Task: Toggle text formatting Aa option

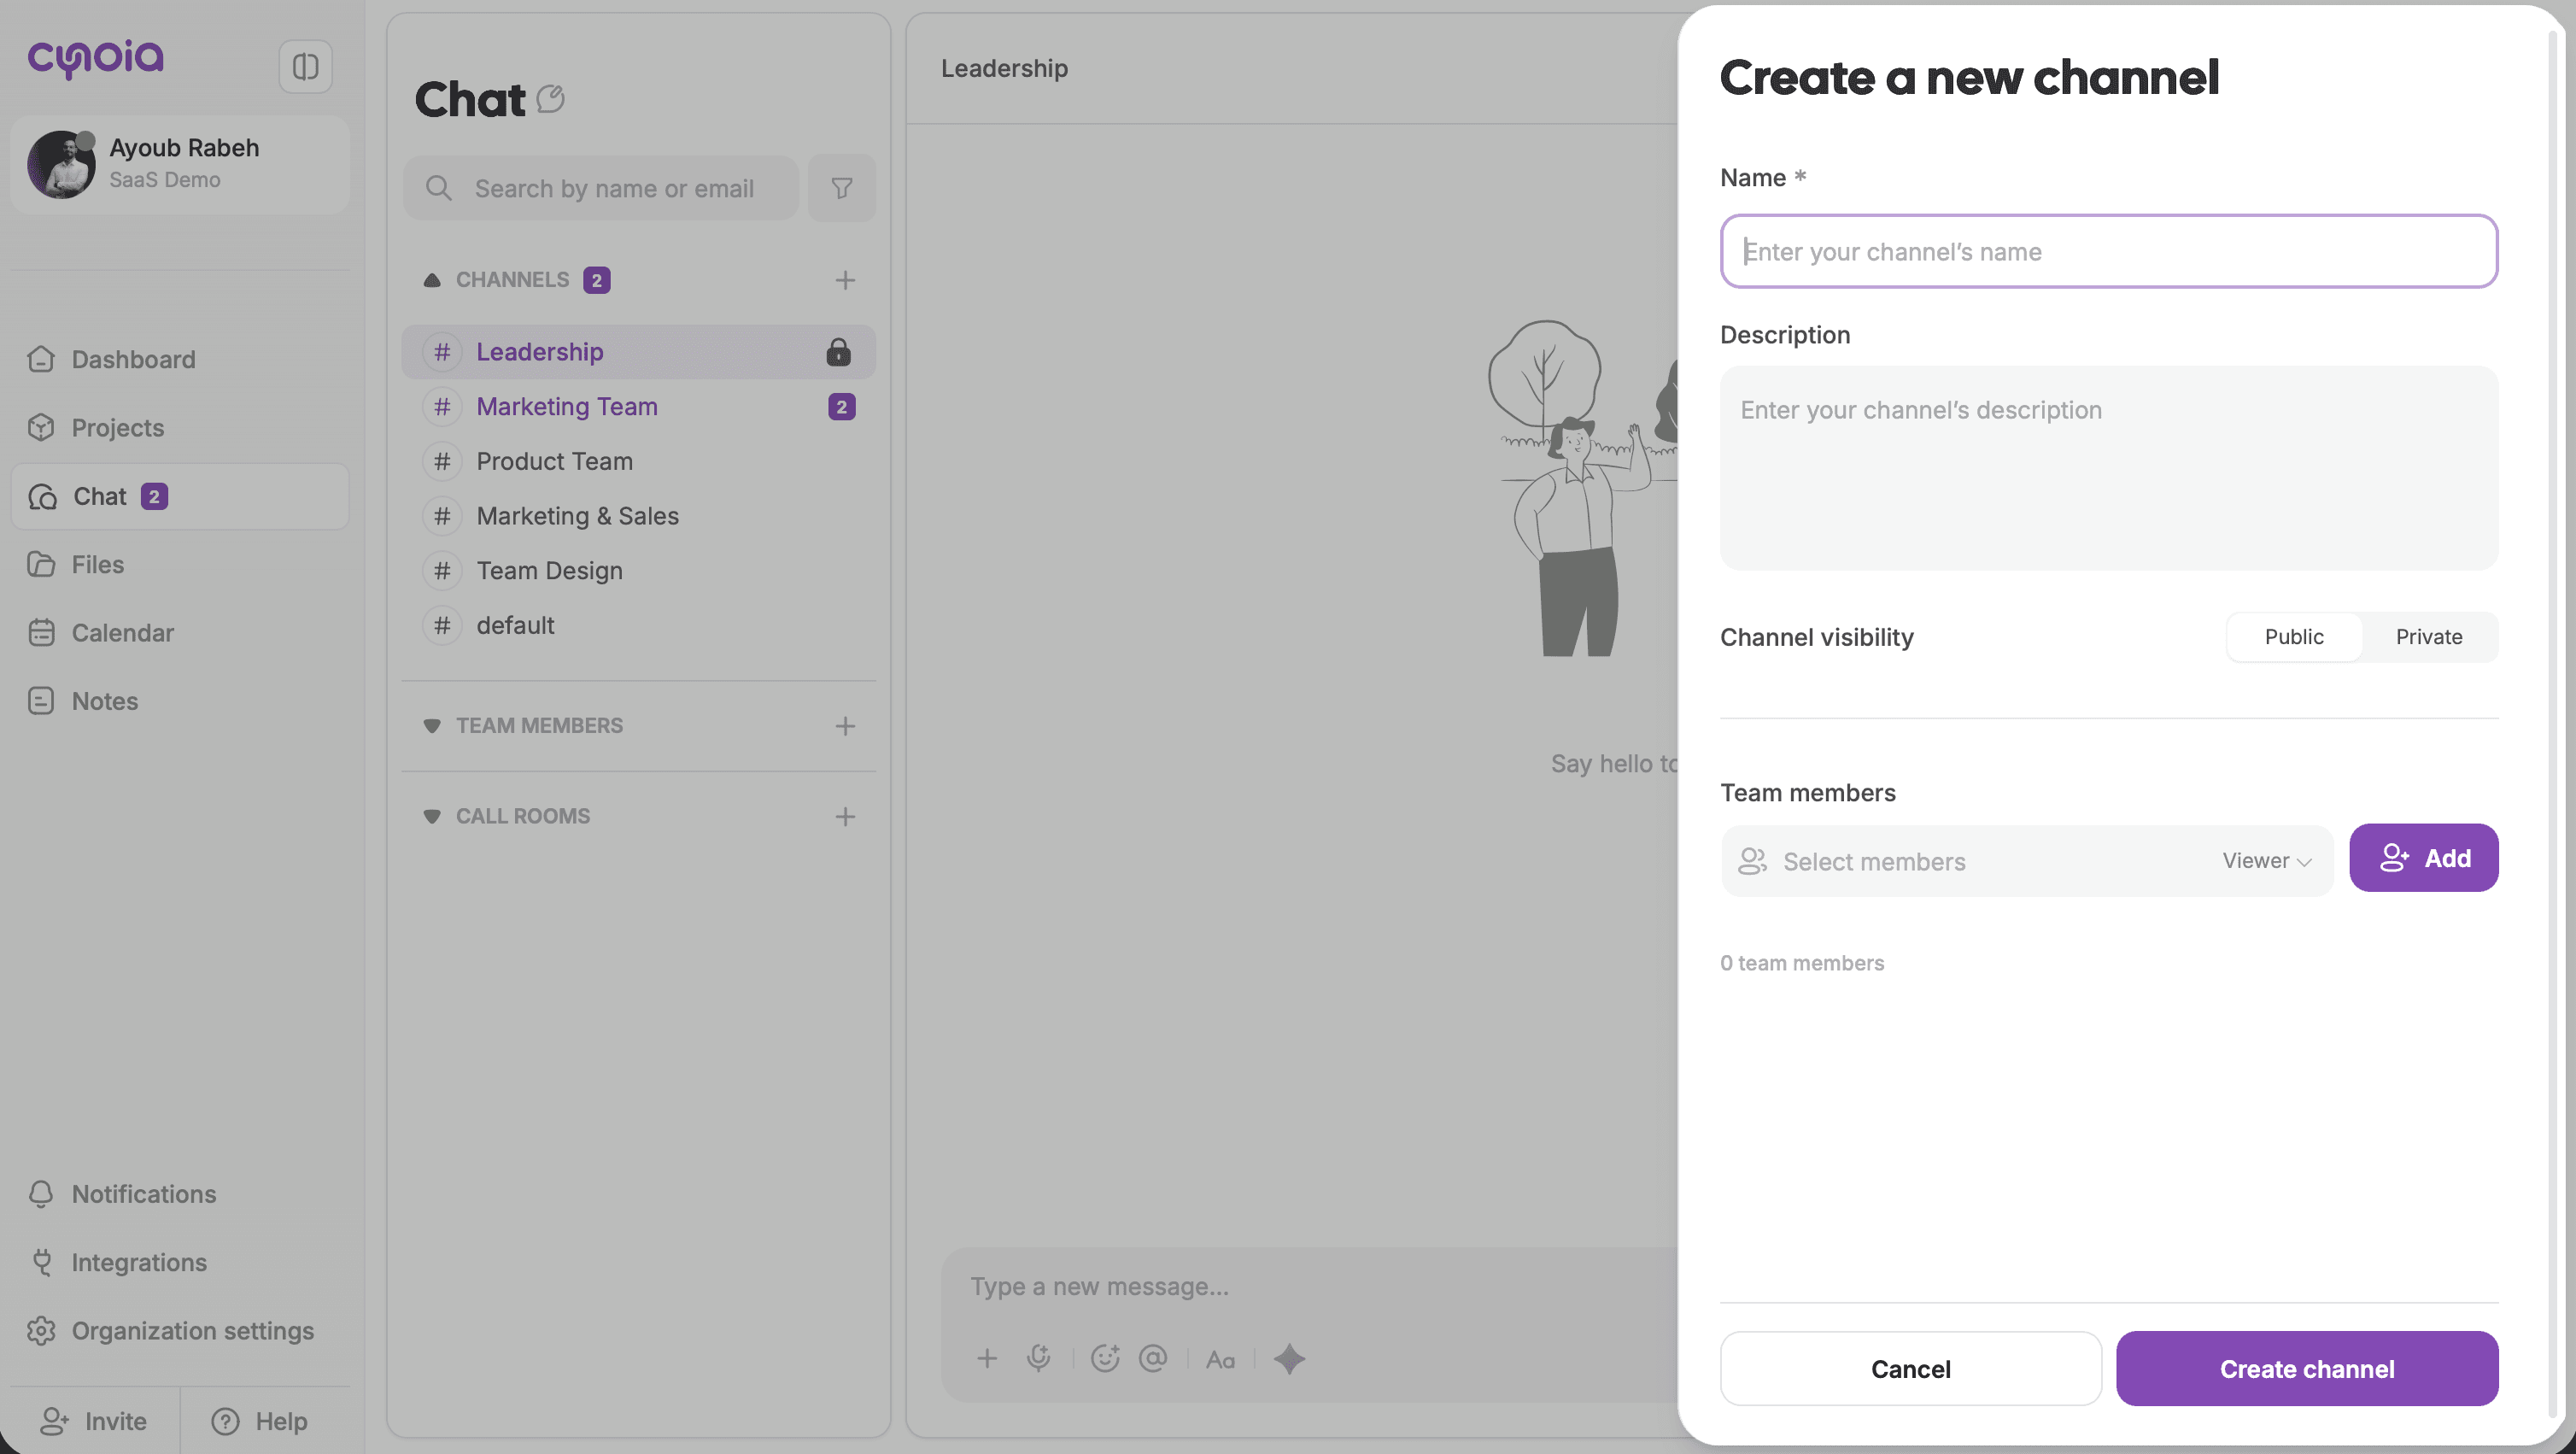Action: (x=1220, y=1359)
